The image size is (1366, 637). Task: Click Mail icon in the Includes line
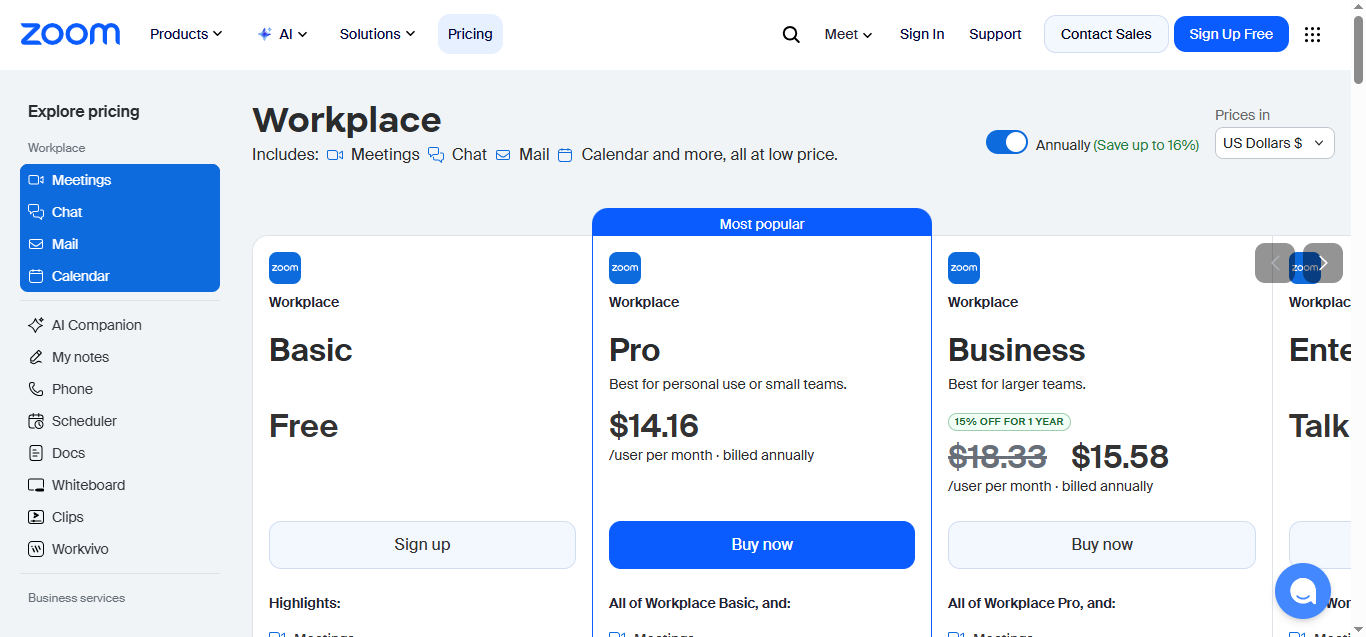click(x=503, y=155)
